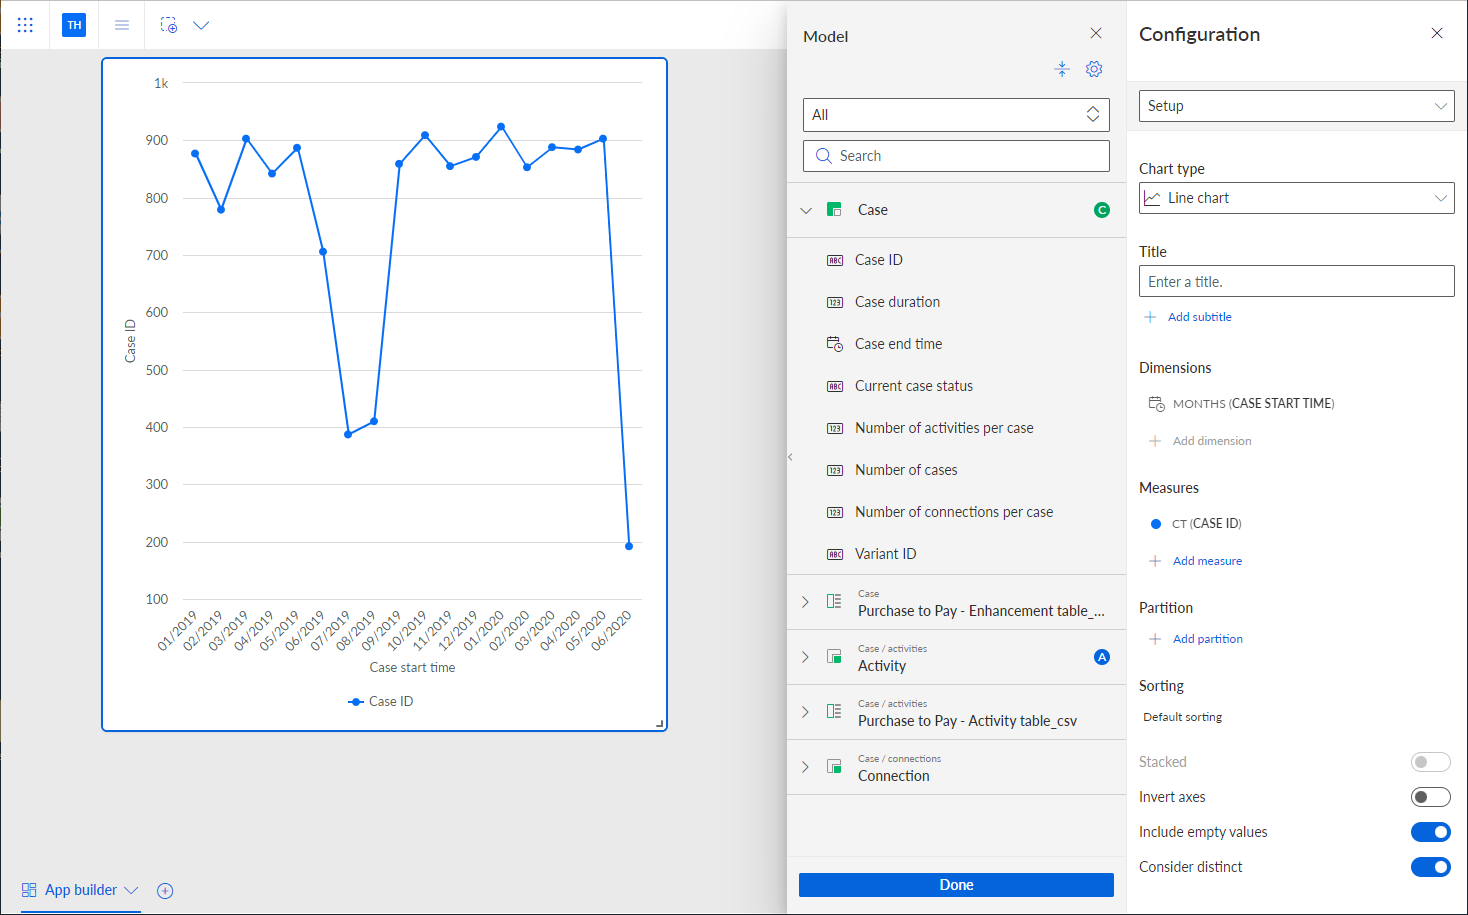The height and width of the screenshot is (915, 1468).
Task: Open the All filter dropdown
Action: tap(956, 115)
